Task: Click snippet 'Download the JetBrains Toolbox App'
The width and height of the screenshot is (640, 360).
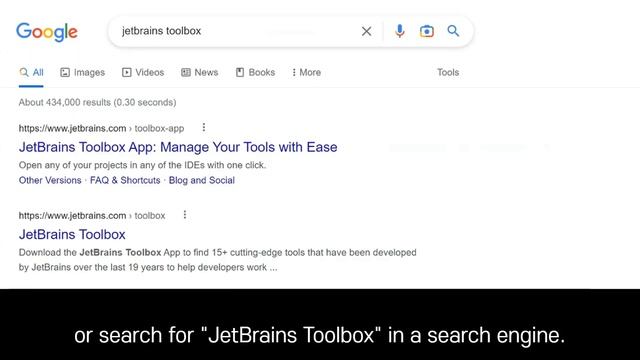Action: pyautogui.click(x=218, y=260)
